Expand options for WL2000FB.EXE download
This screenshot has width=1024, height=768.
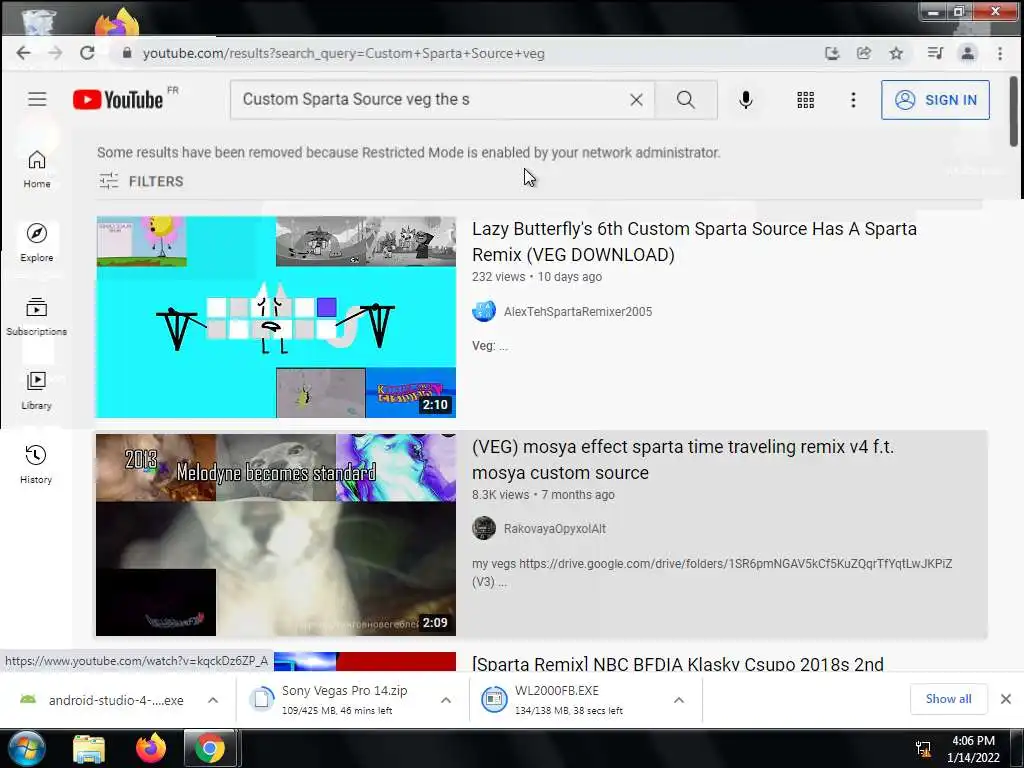[679, 700]
